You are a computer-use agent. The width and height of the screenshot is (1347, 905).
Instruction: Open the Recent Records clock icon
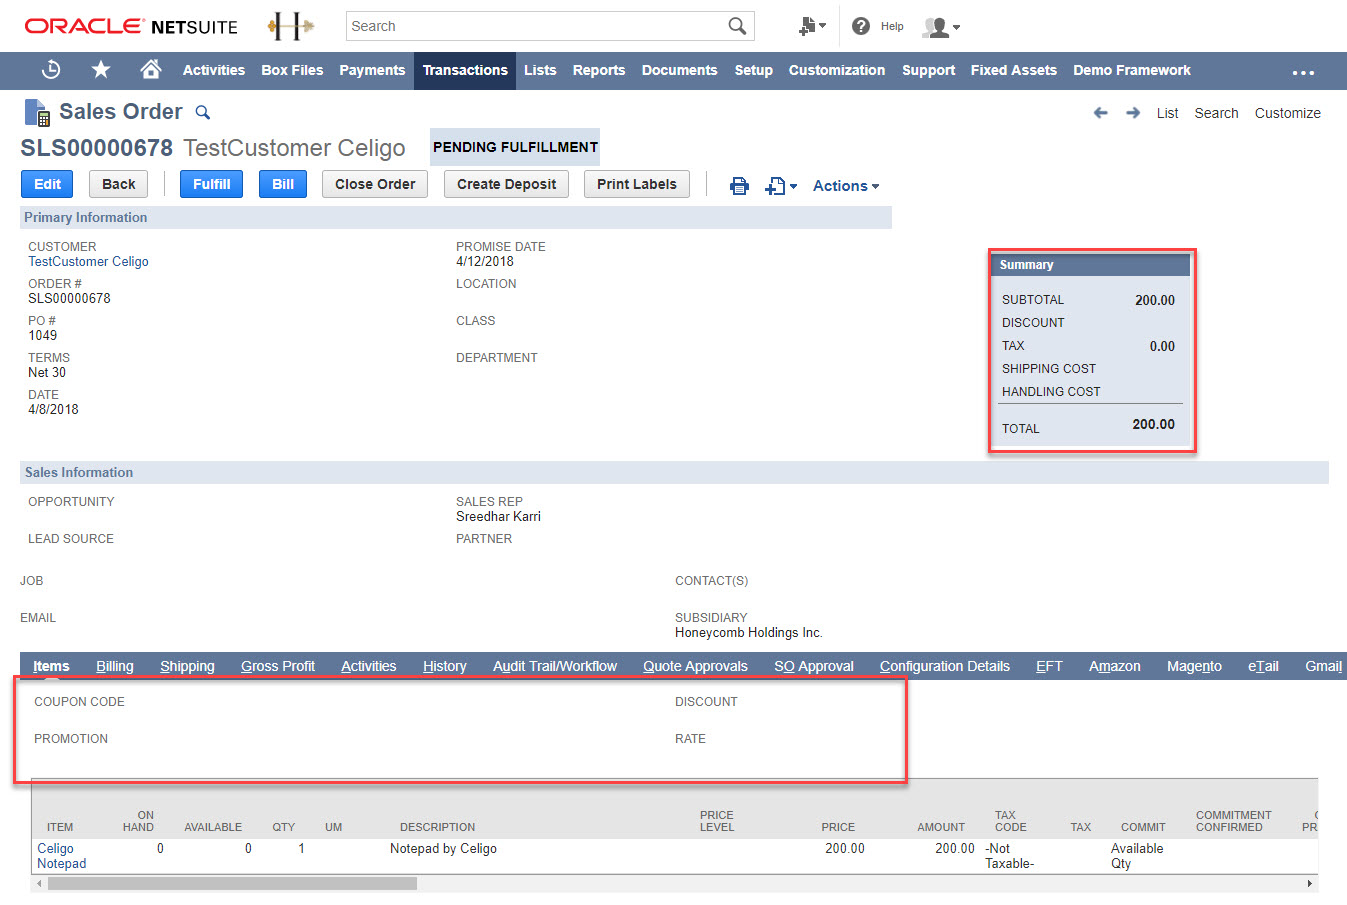click(x=51, y=70)
